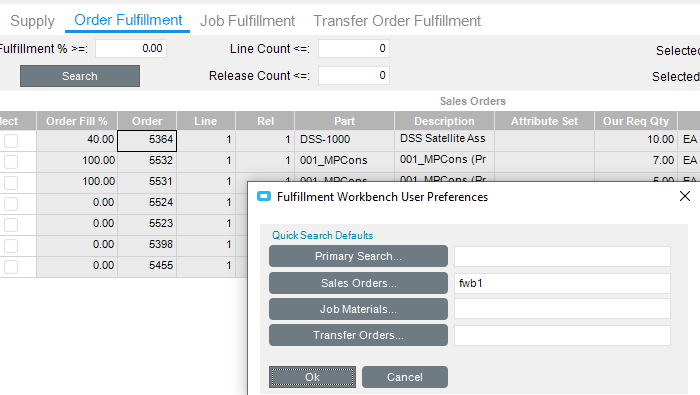Click the Primary Search text field
The width and height of the screenshot is (700, 395).
tap(562, 257)
